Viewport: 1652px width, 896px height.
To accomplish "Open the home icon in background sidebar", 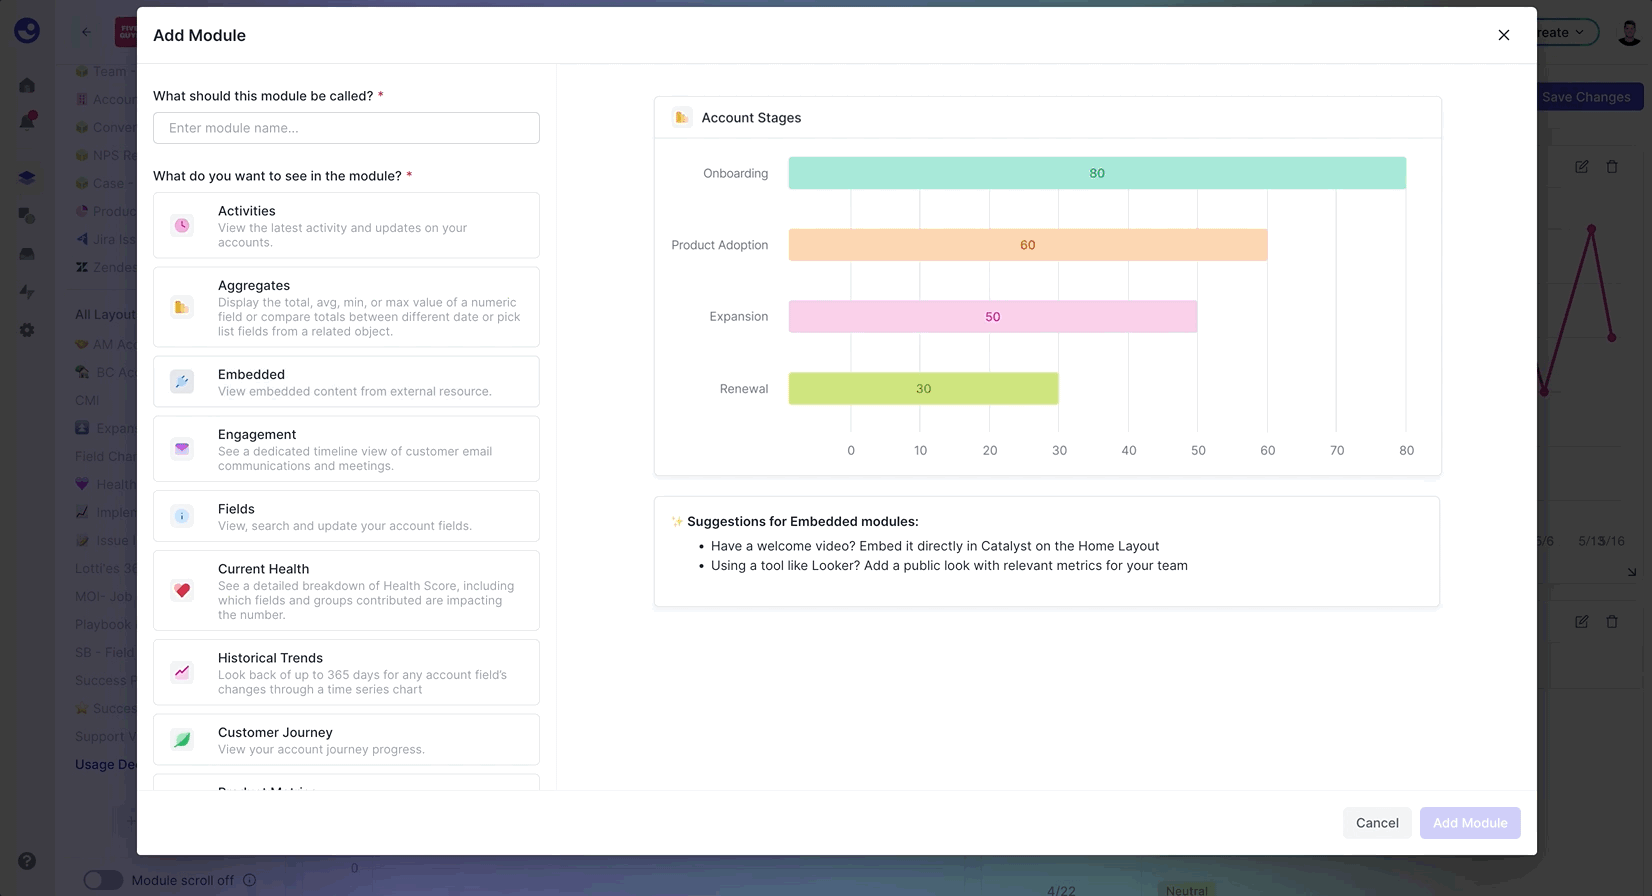I will pyautogui.click(x=27, y=86).
